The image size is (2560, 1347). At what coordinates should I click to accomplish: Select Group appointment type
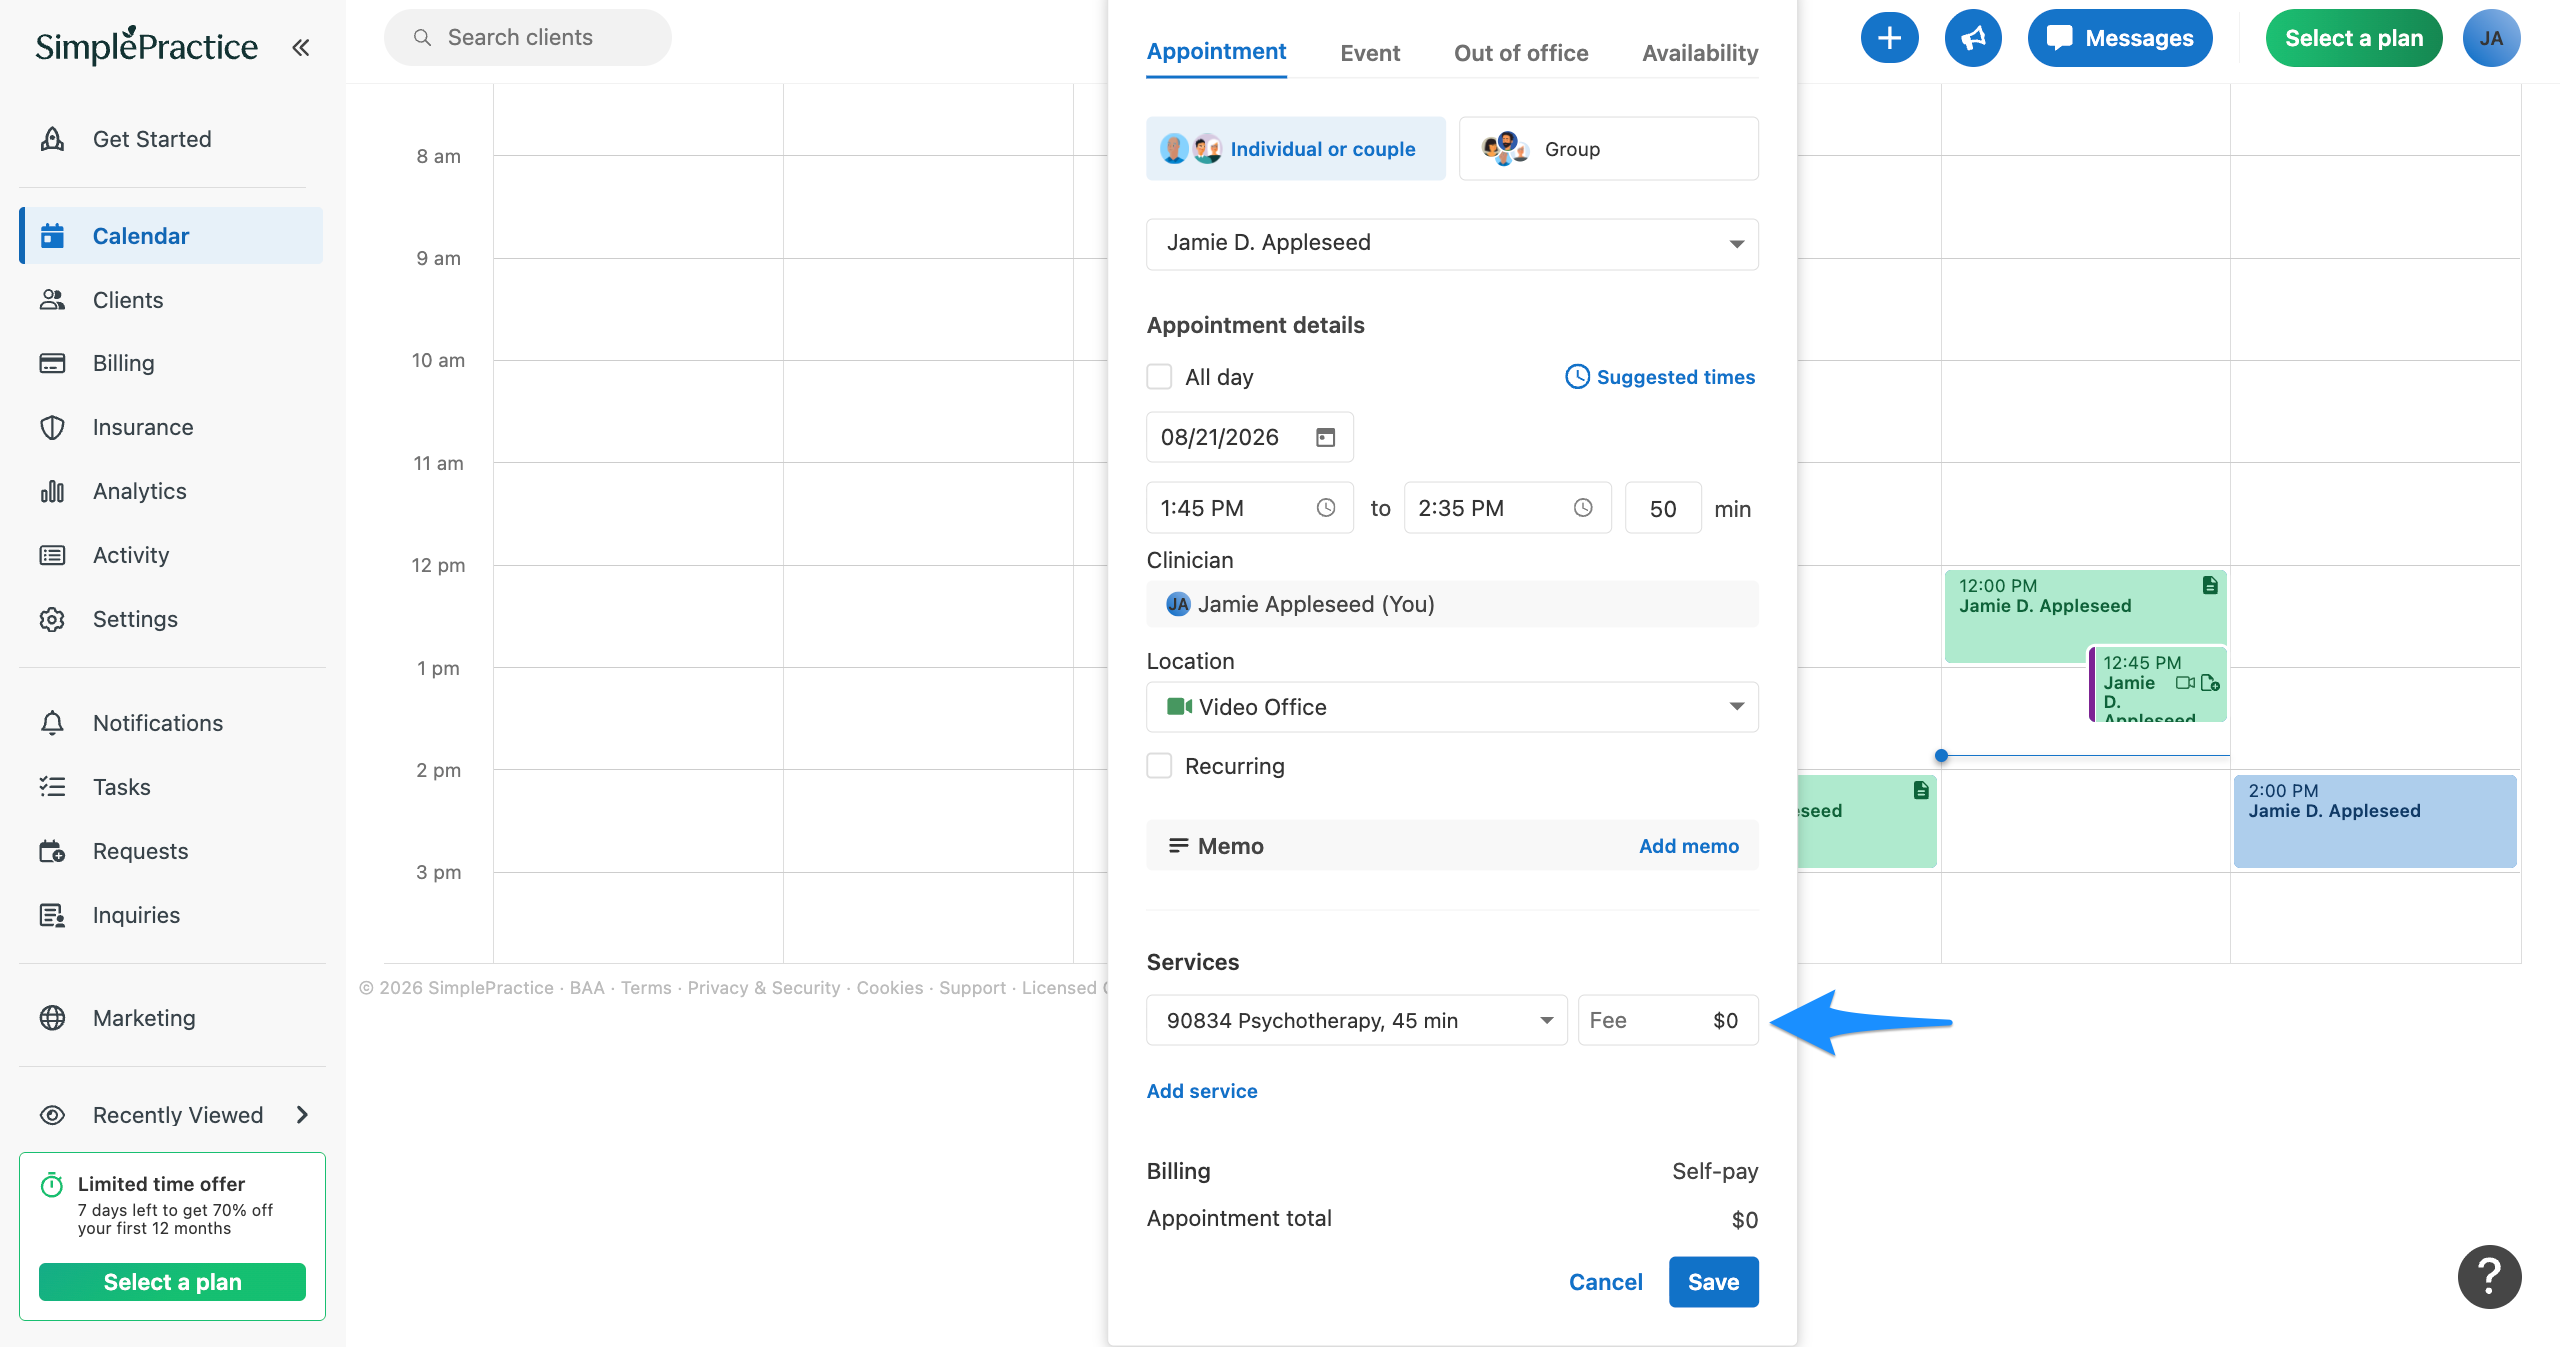pyautogui.click(x=1608, y=149)
